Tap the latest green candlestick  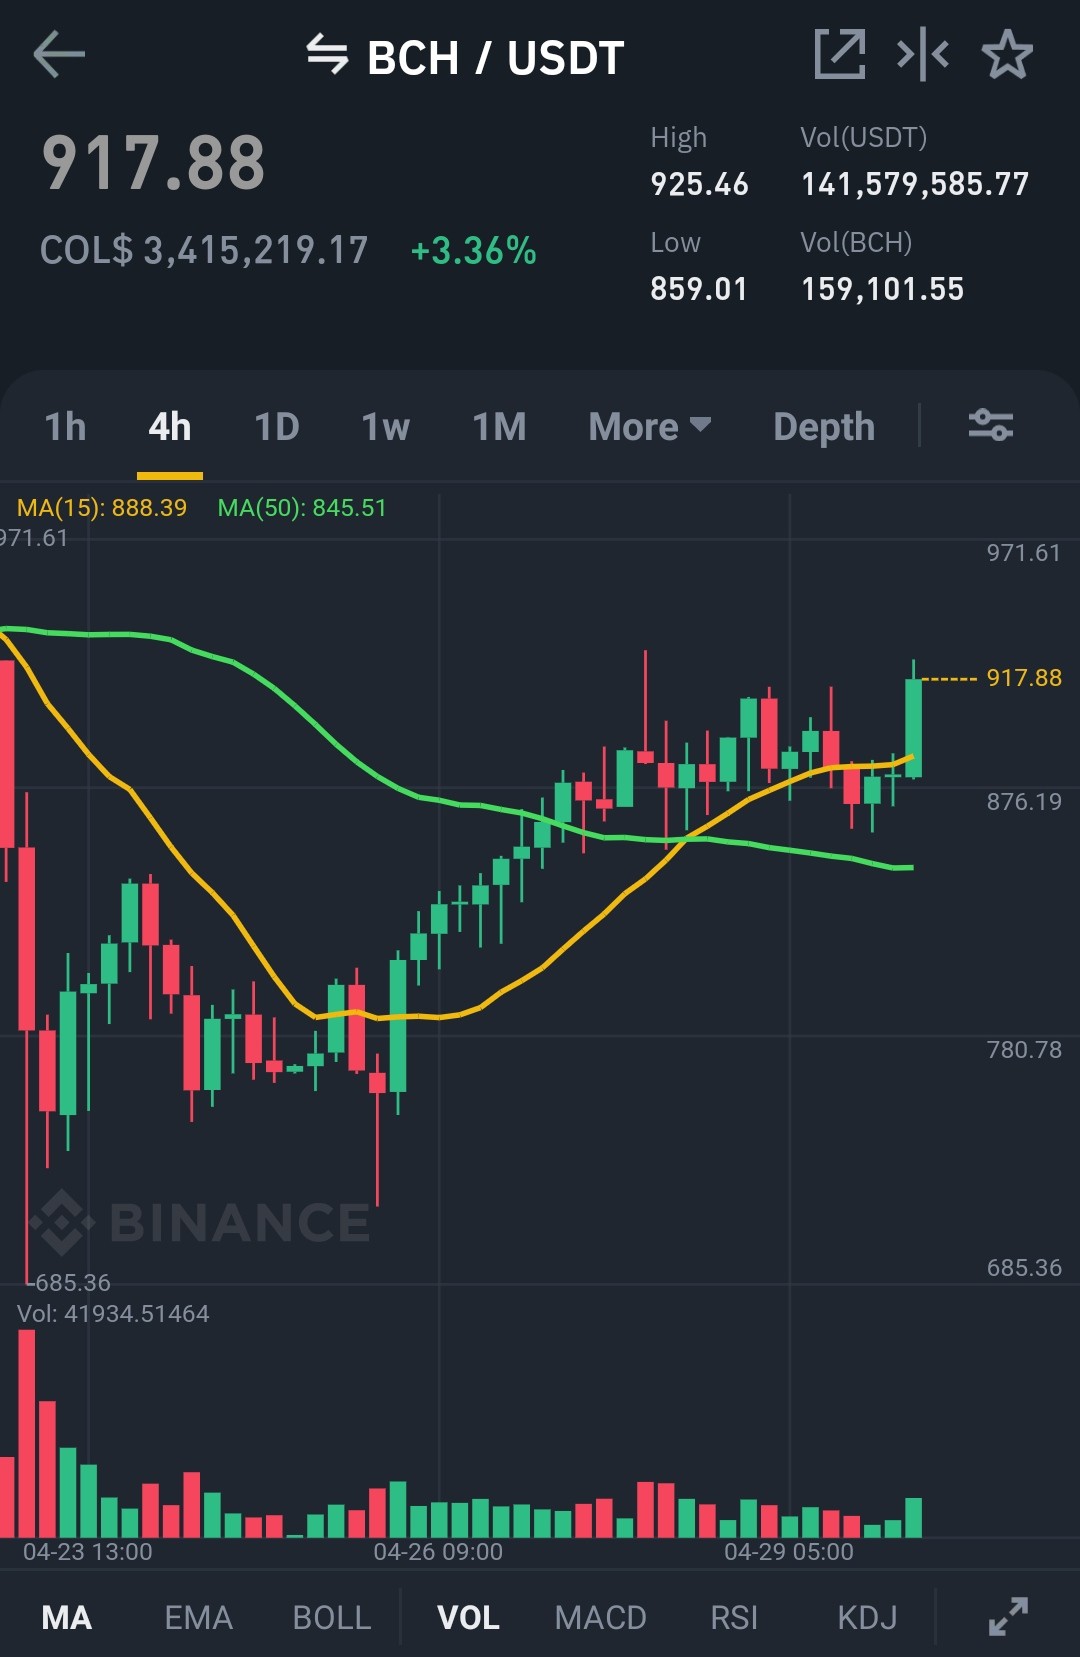(x=913, y=726)
